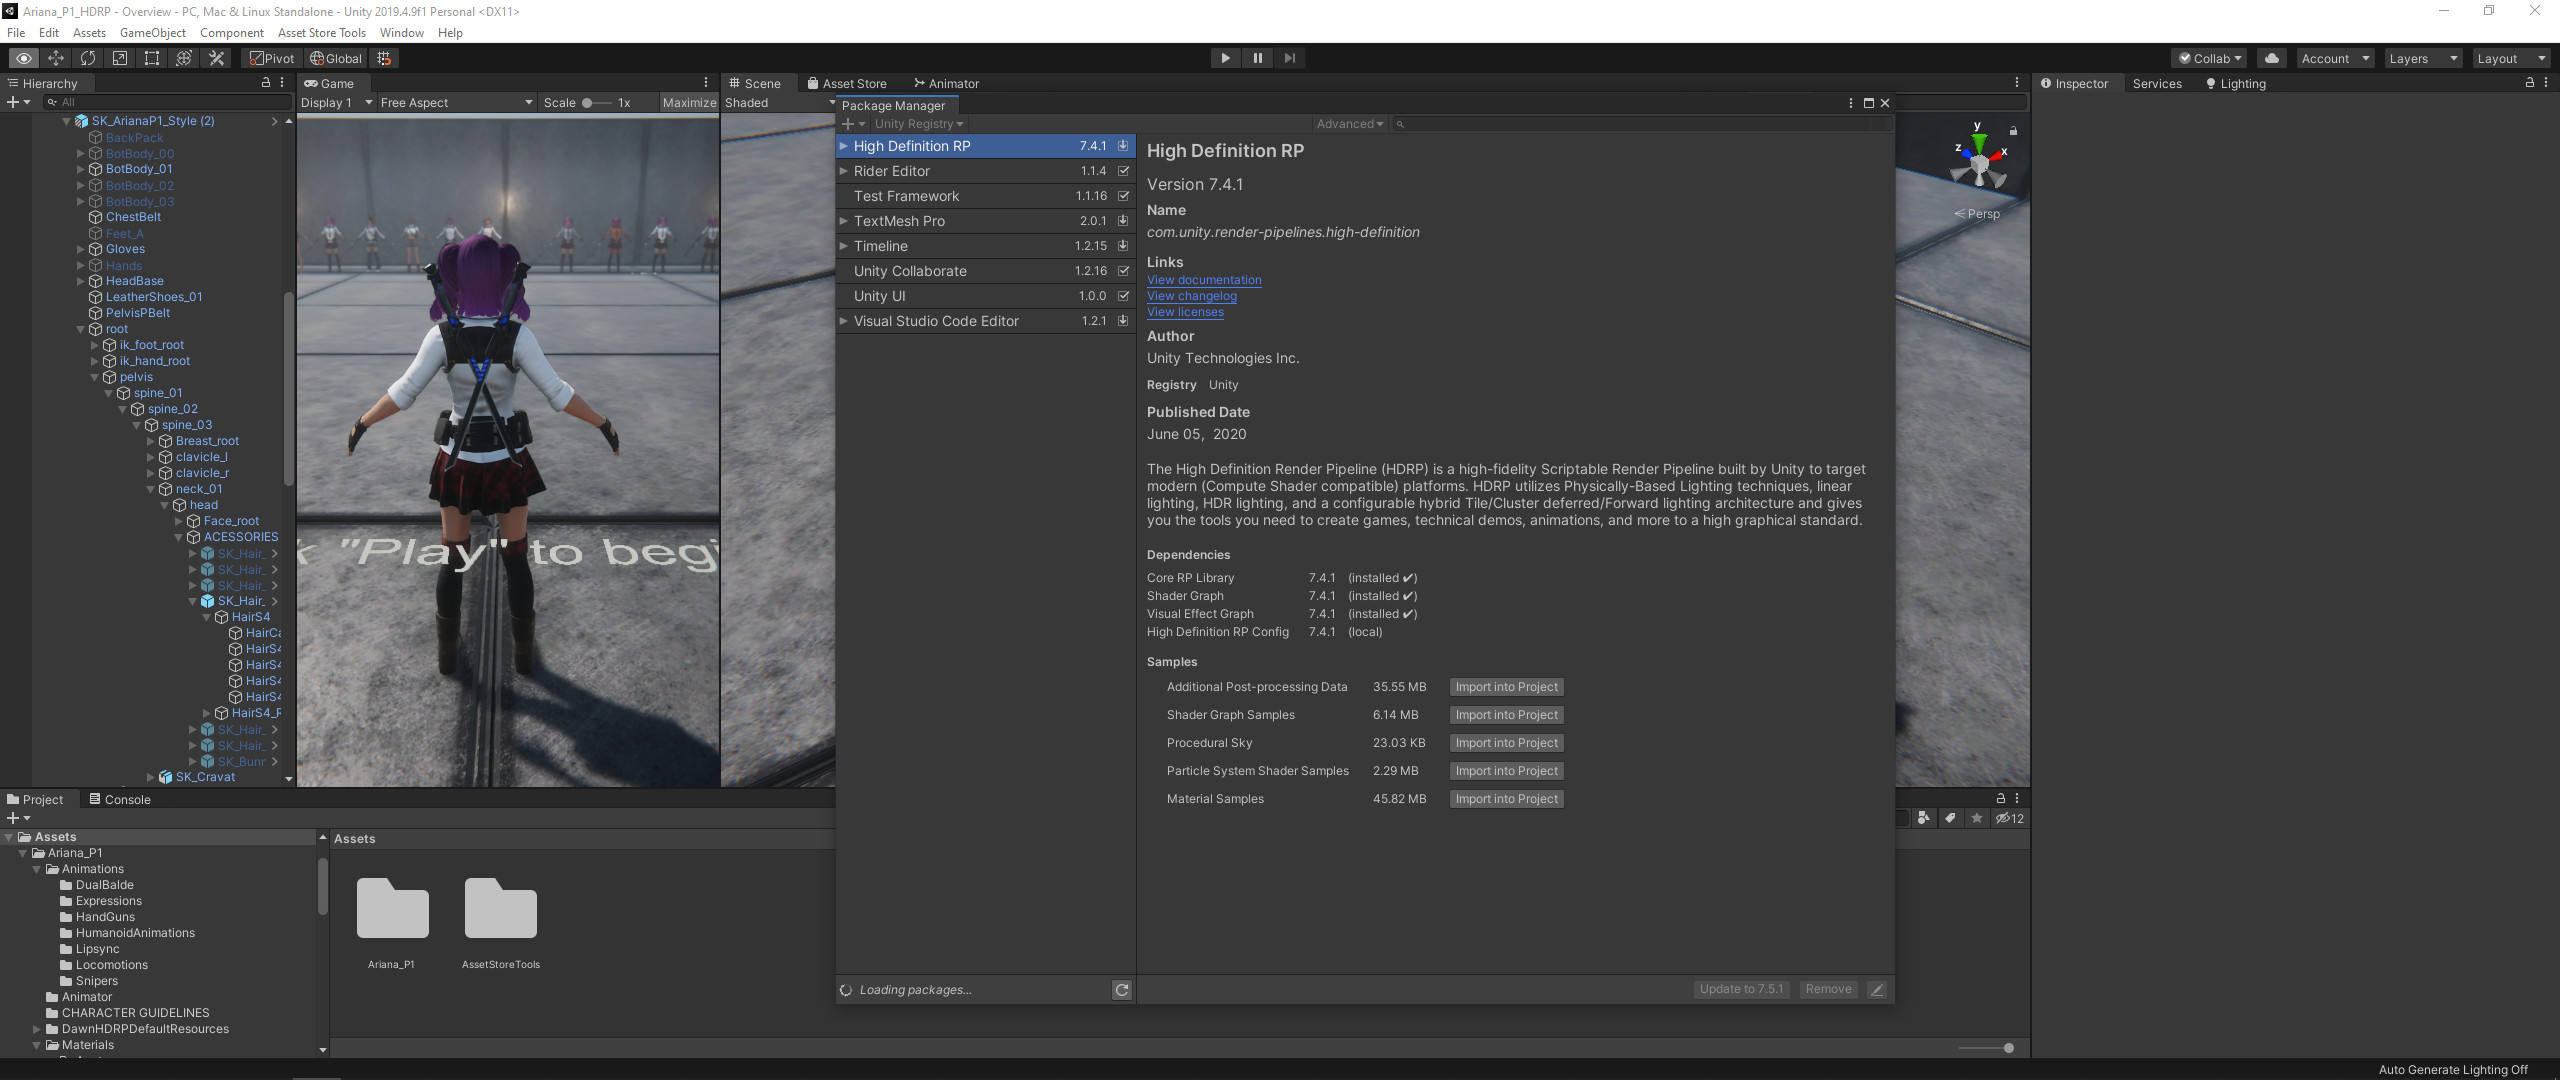Collapse the pelvis node in Hierarchy

point(96,377)
